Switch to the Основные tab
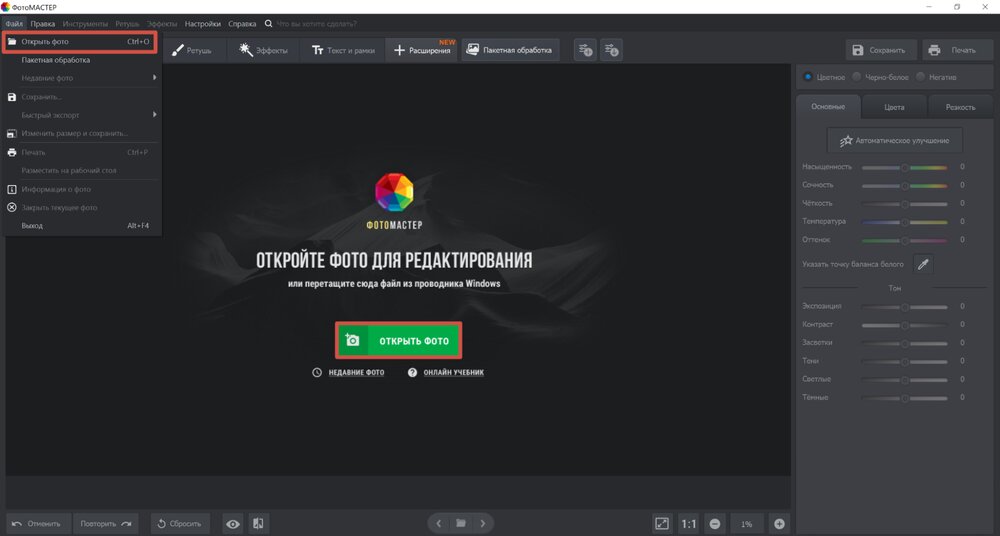 point(828,107)
